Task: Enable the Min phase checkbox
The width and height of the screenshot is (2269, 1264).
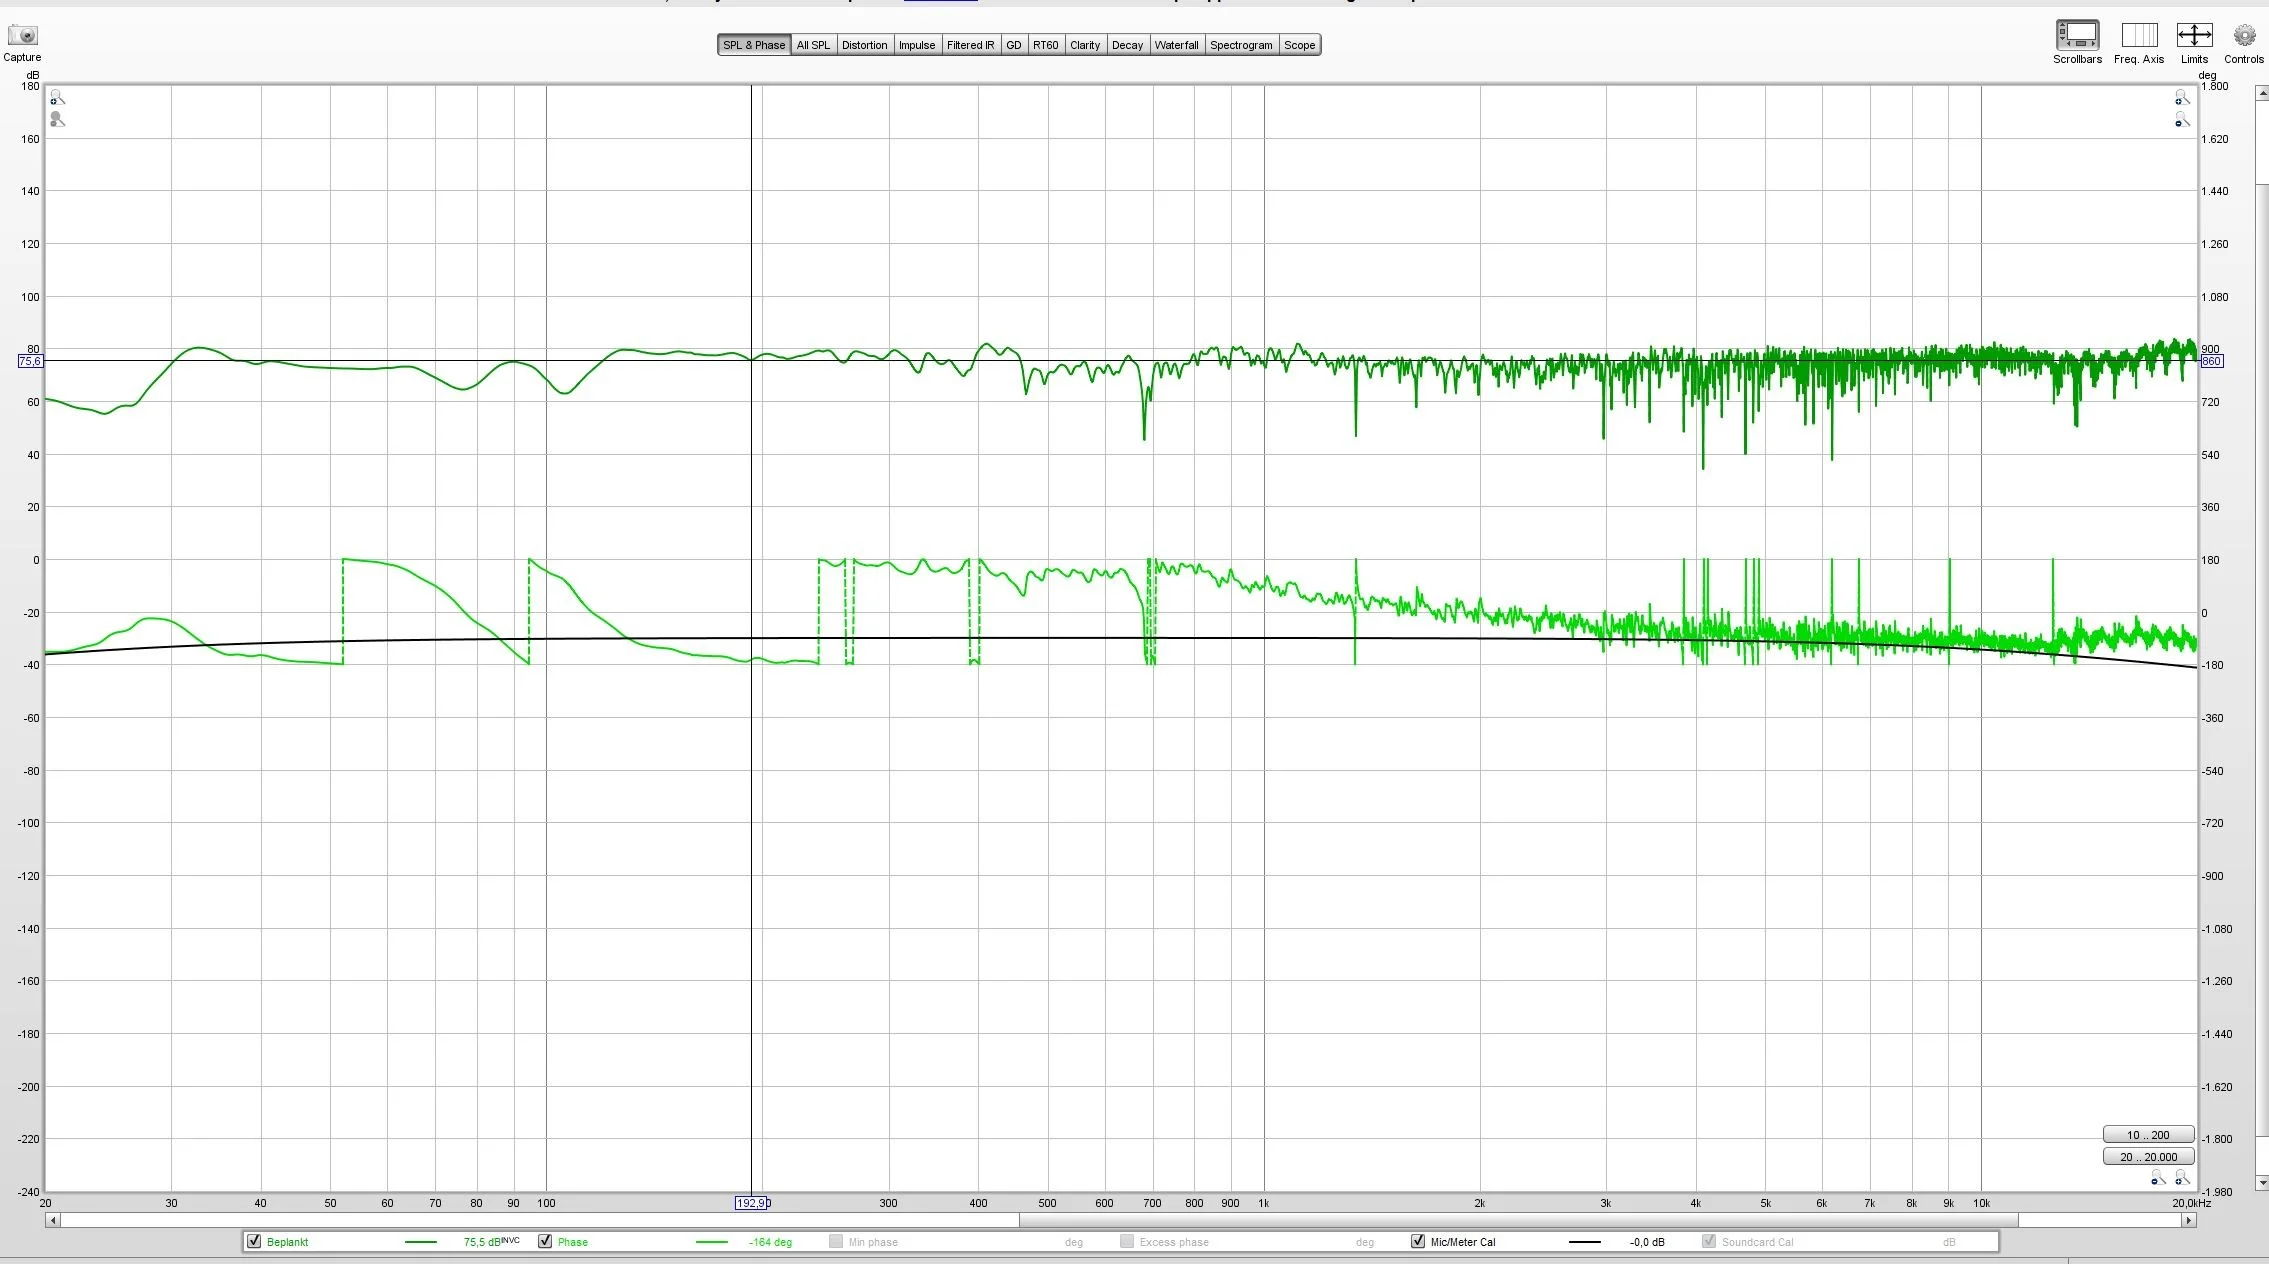Action: click(x=836, y=1241)
